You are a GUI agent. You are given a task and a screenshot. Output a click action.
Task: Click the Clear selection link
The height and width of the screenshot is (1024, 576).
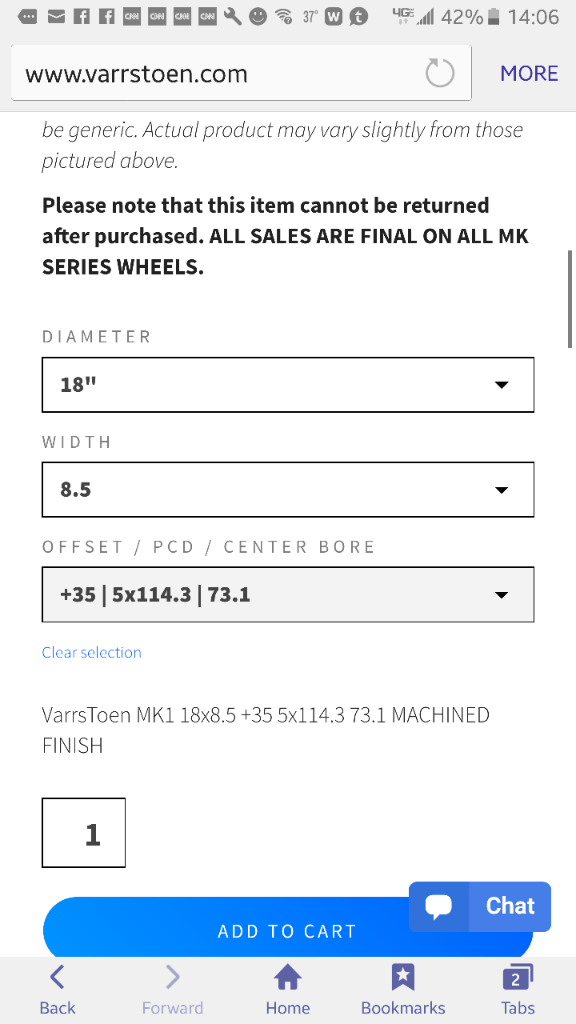[x=91, y=652]
